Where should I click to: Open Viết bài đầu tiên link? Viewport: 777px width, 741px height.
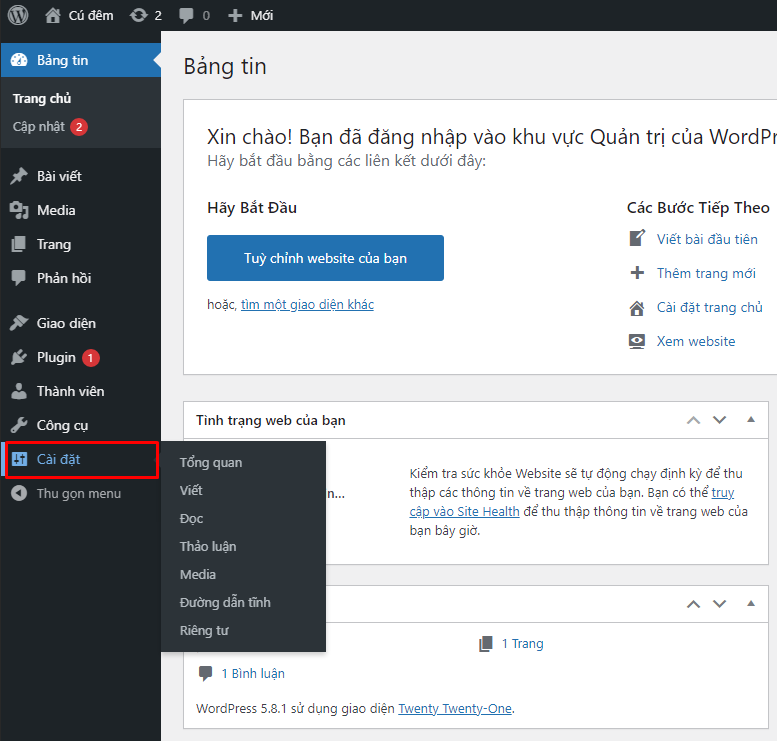coord(707,239)
